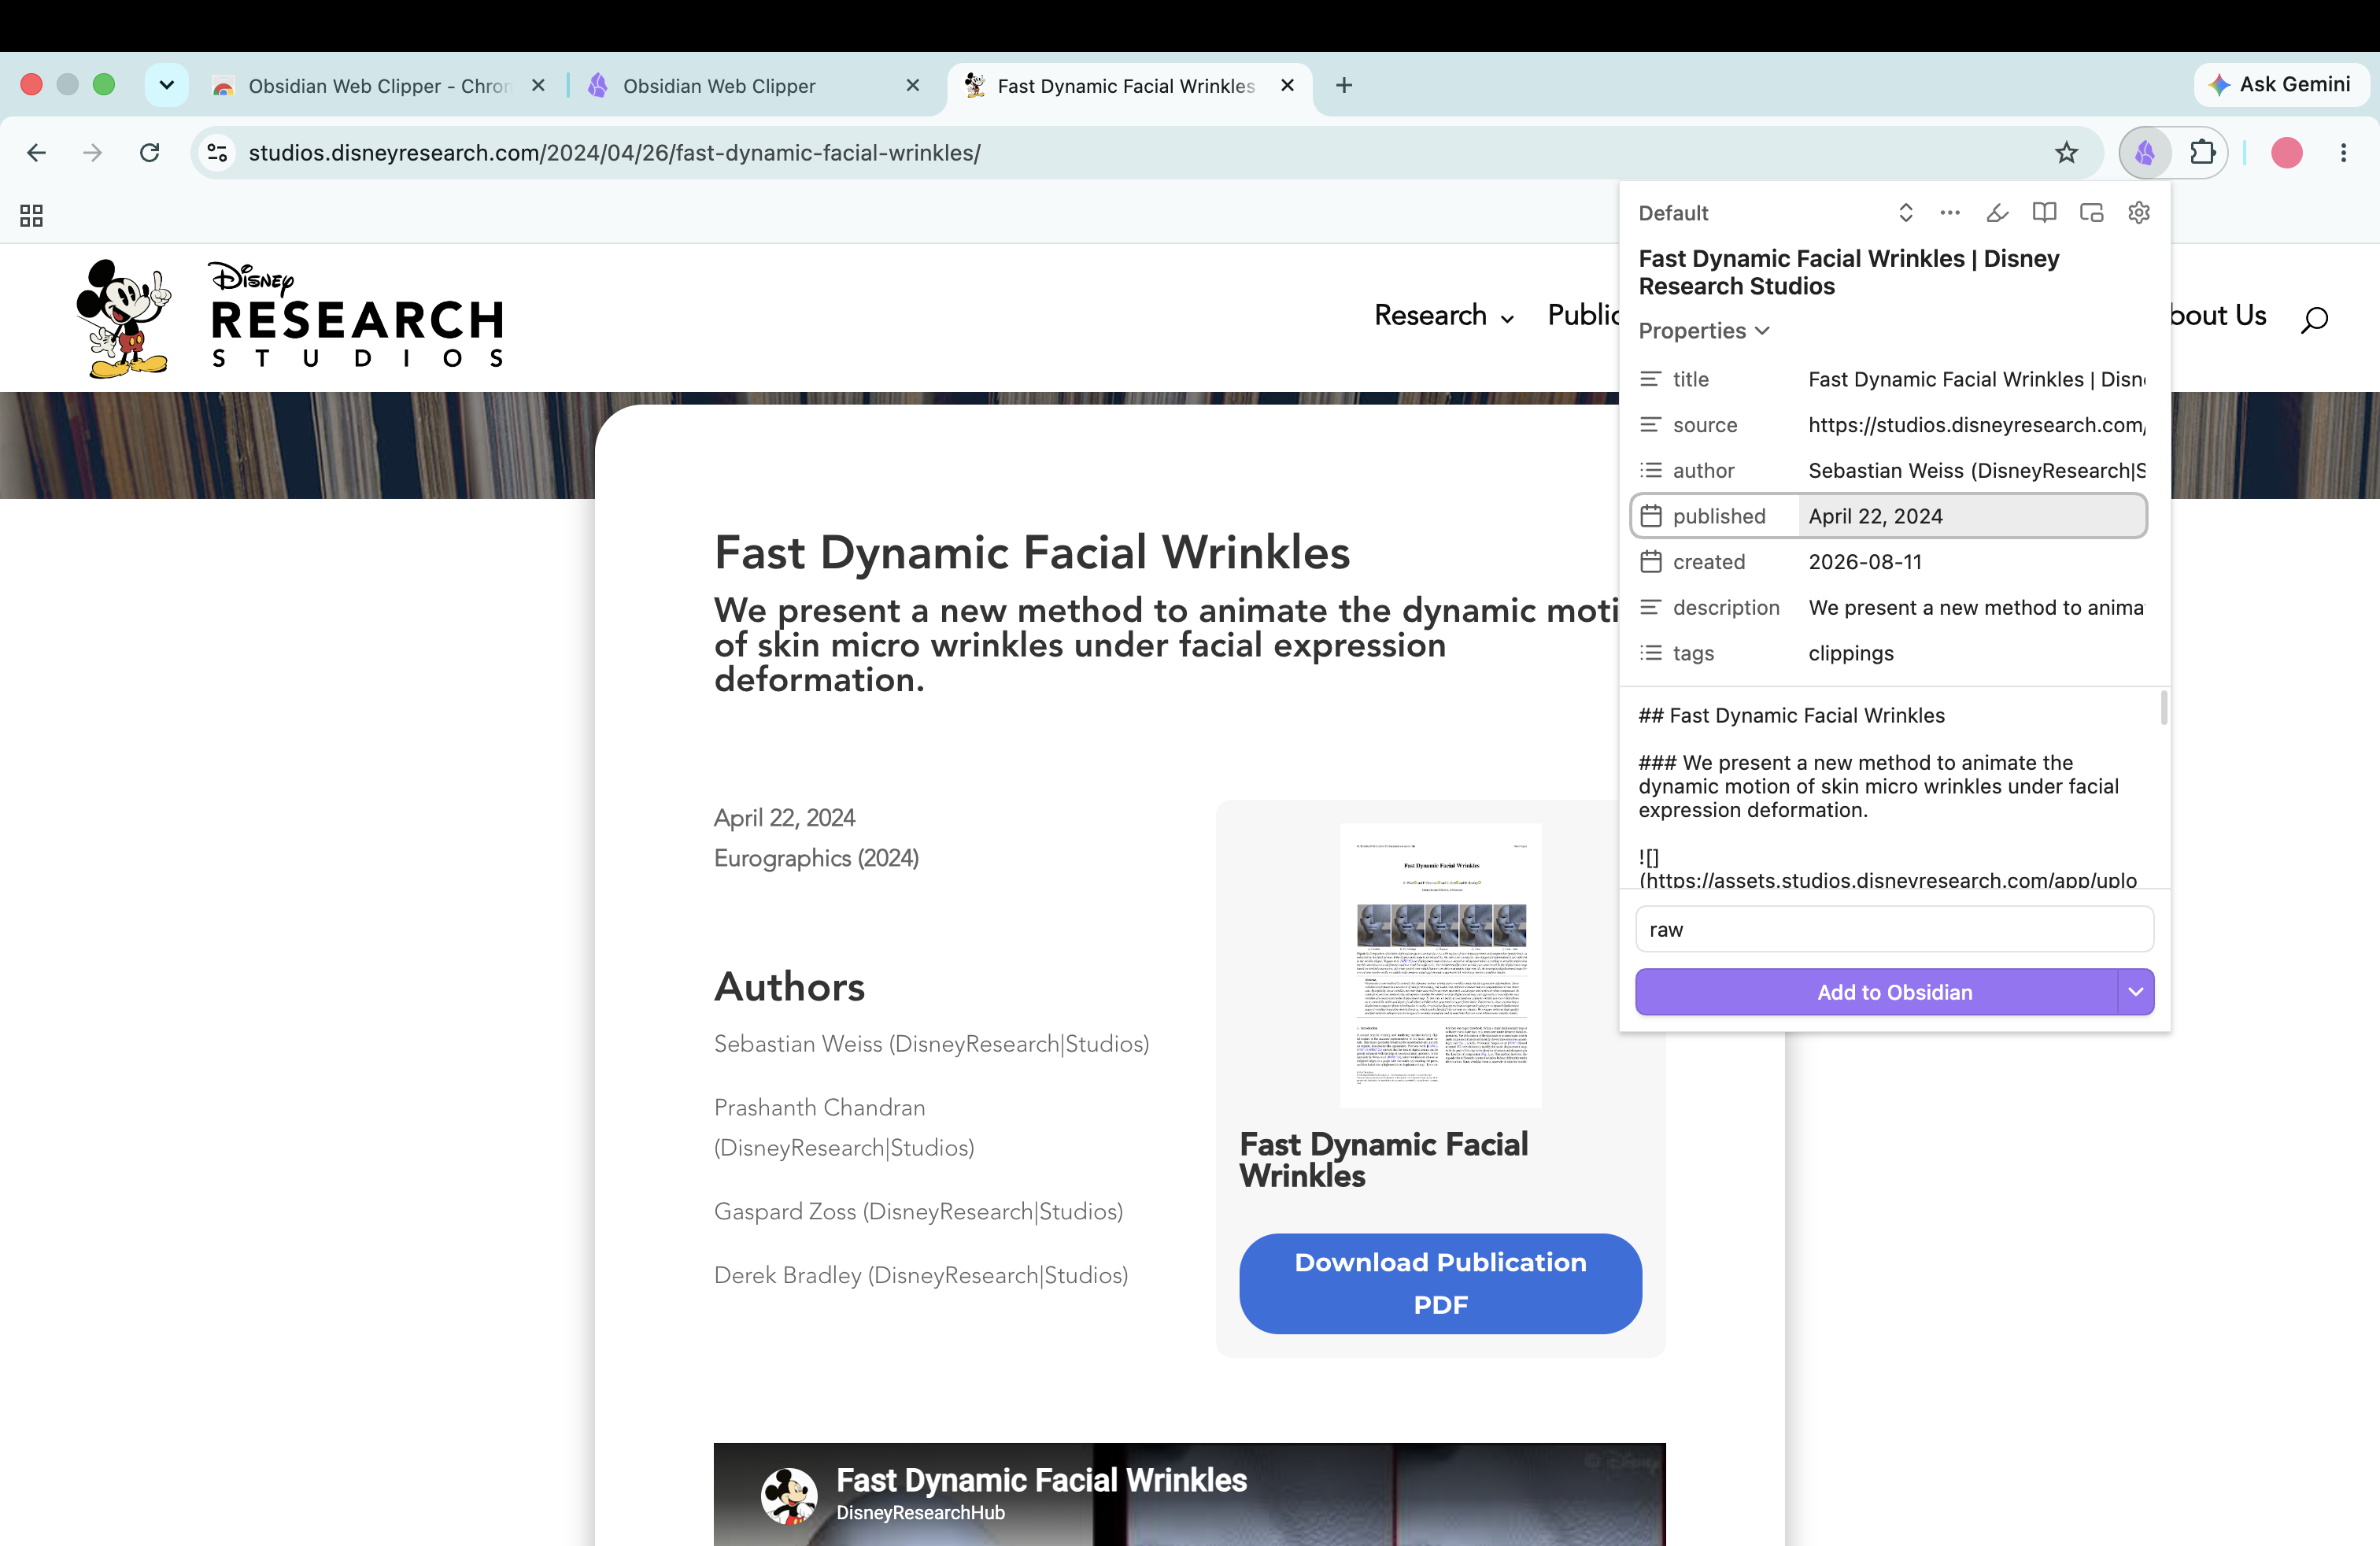
Task: View site information icon in address bar
Action: [217, 153]
